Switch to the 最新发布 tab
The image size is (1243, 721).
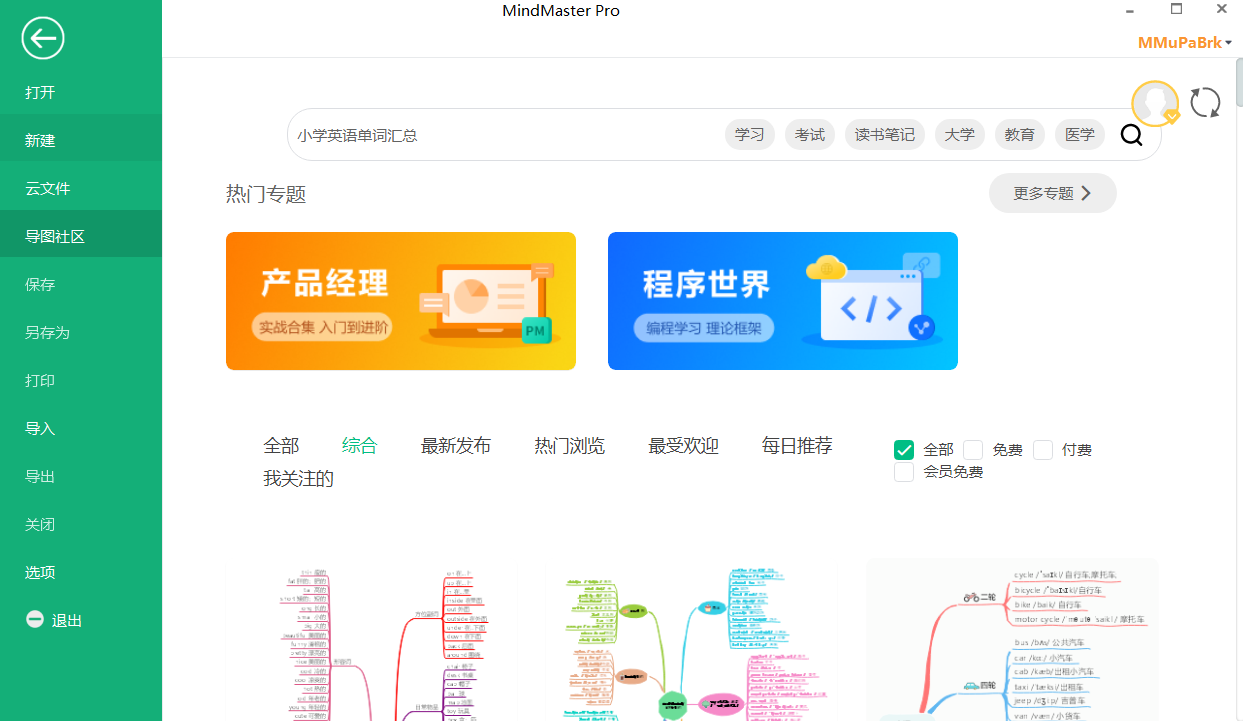pos(456,446)
